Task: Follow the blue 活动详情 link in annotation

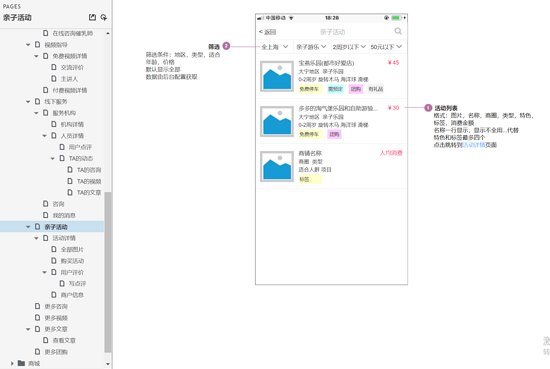Action: click(474, 145)
